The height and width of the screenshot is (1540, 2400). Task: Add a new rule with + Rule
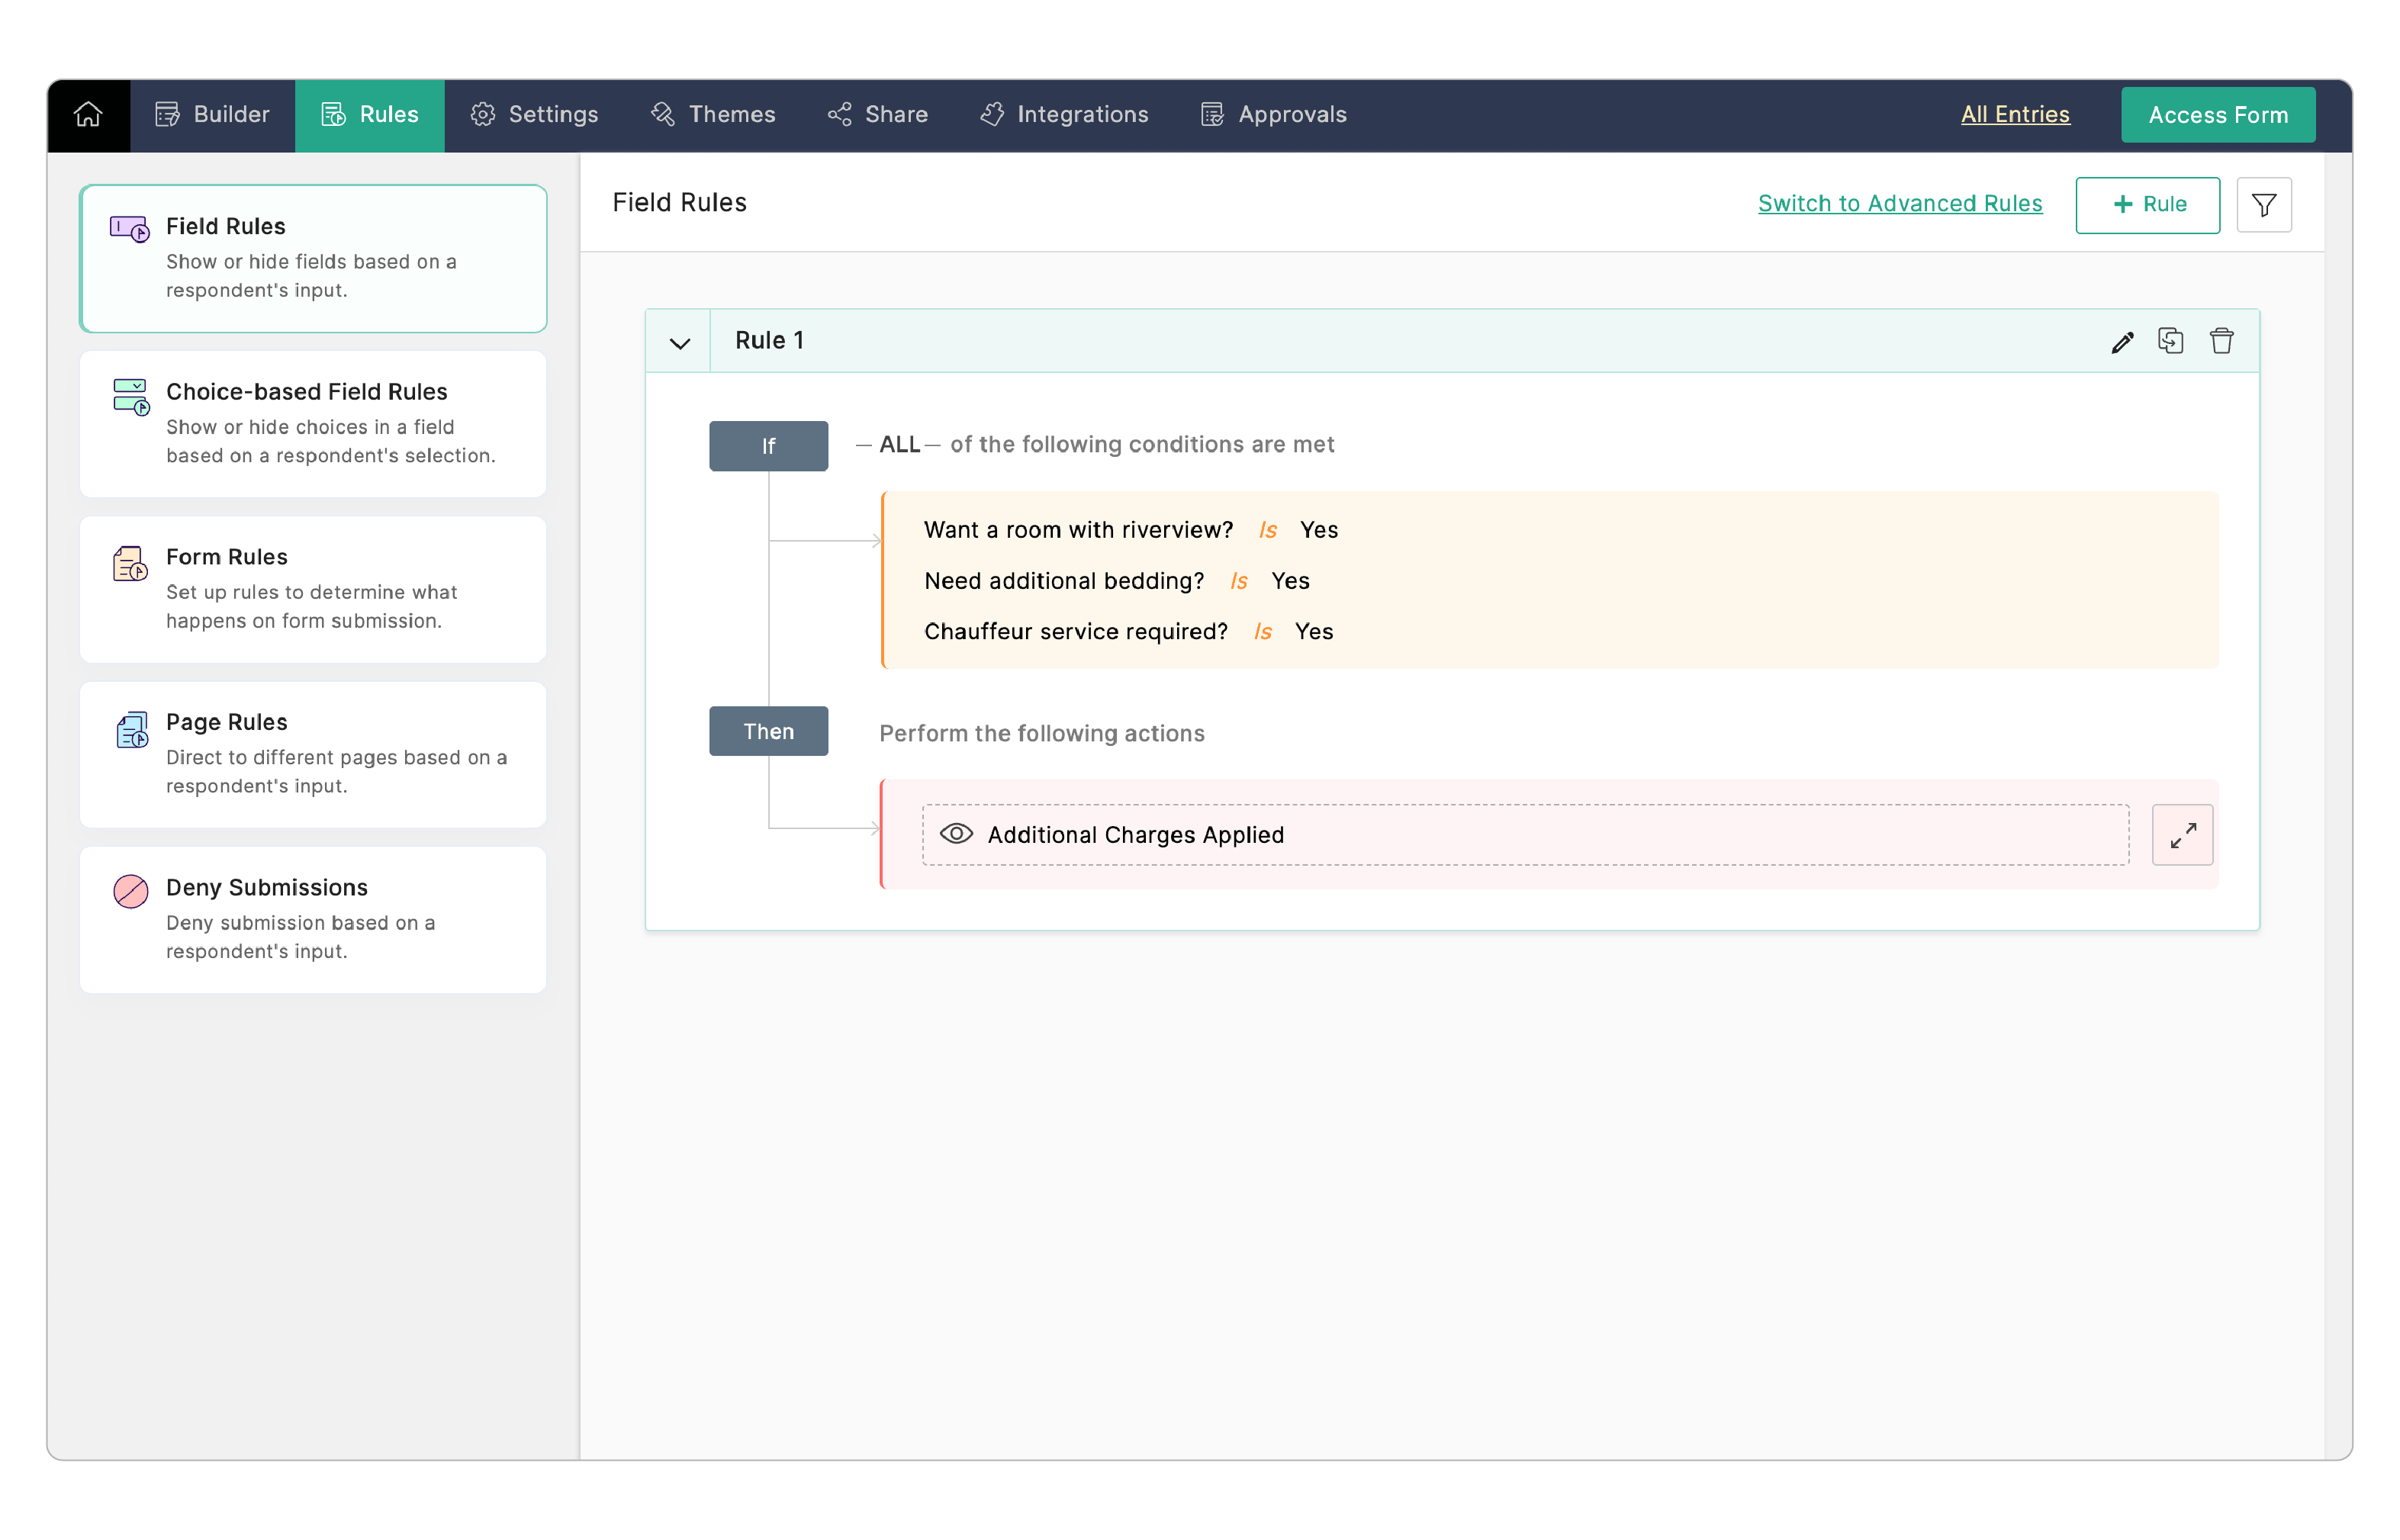(2147, 205)
